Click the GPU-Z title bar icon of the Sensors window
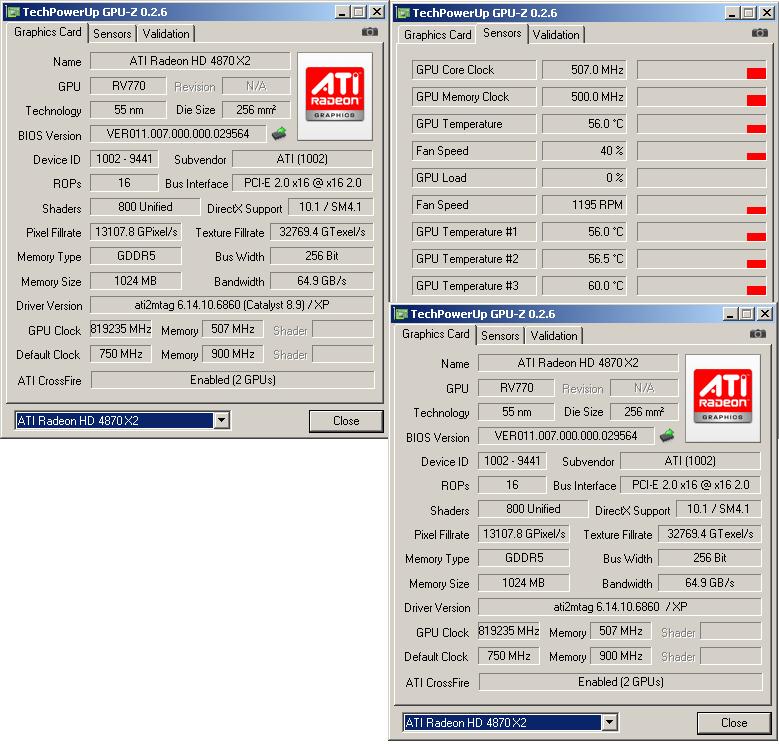 tap(403, 13)
